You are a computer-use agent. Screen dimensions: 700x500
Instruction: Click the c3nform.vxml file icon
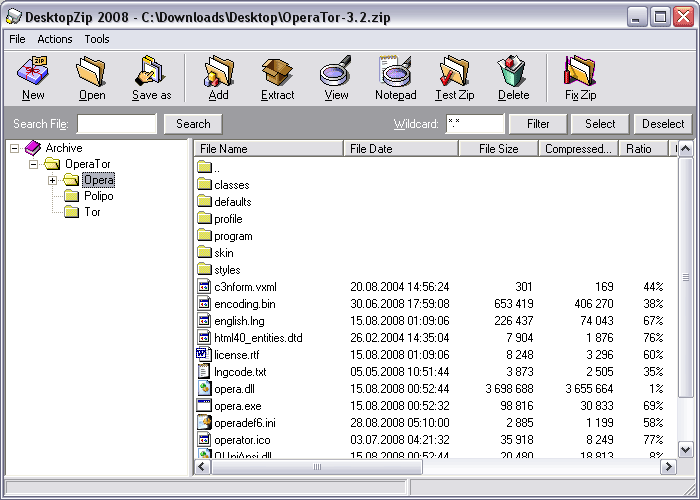click(204, 287)
